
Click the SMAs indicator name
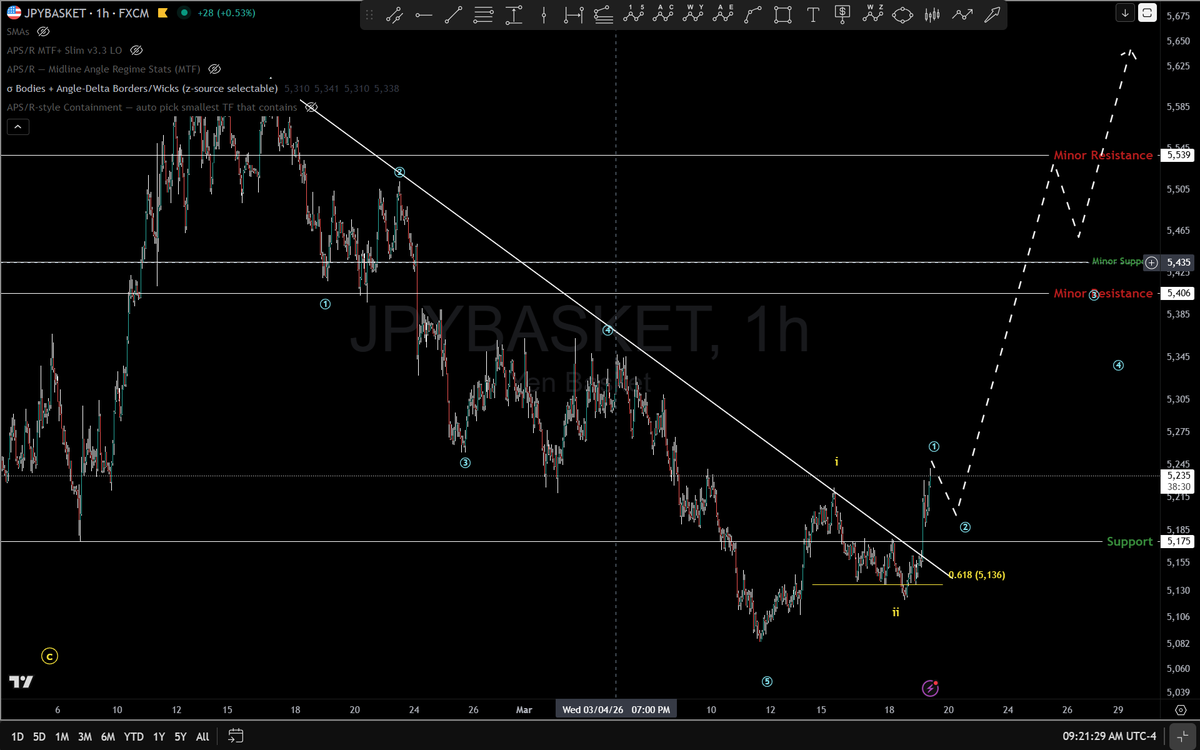coord(18,32)
